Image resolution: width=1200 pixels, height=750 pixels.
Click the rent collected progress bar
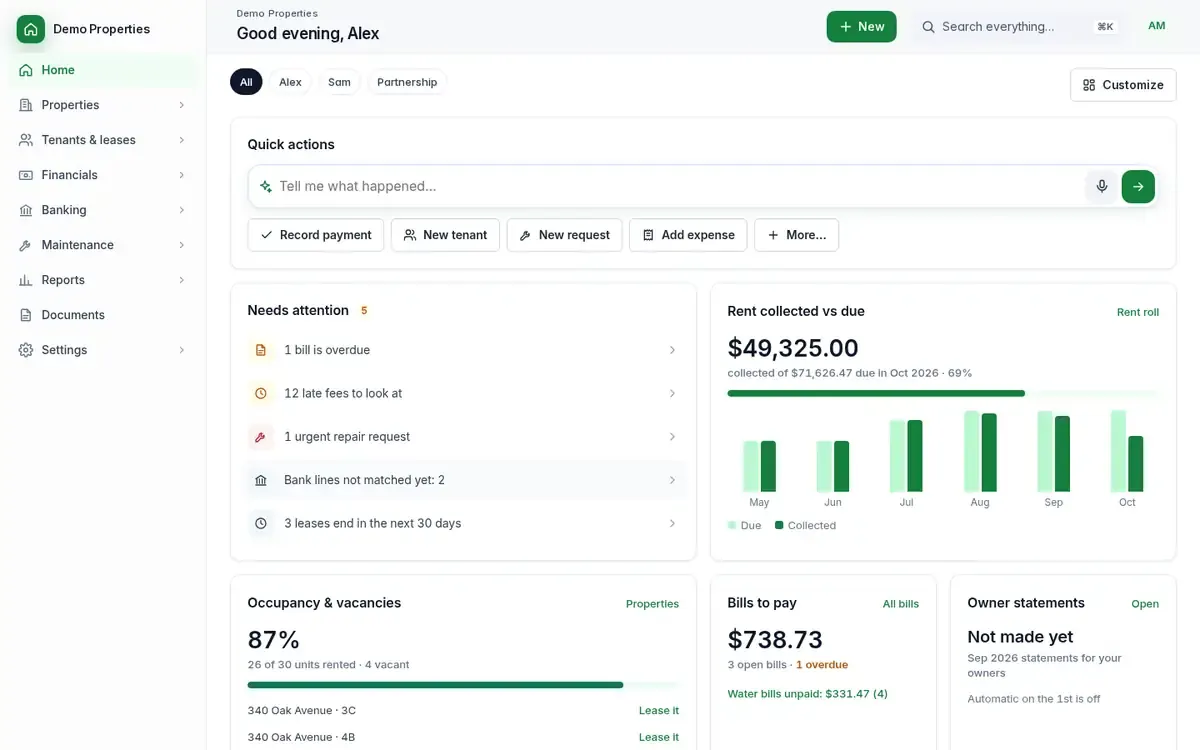(x=943, y=393)
